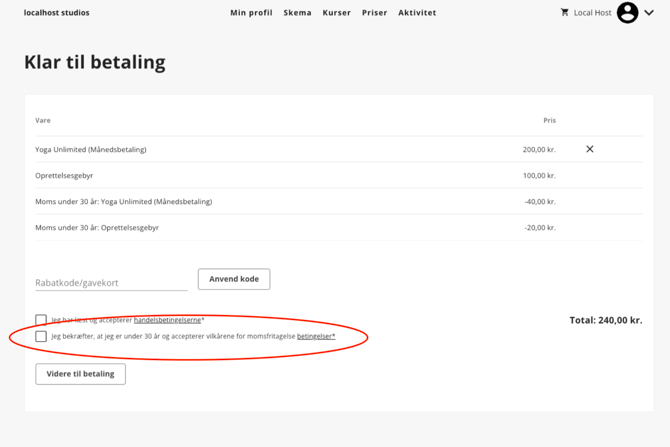Click the user avatar icon
The image size is (670, 447).
click(x=627, y=13)
